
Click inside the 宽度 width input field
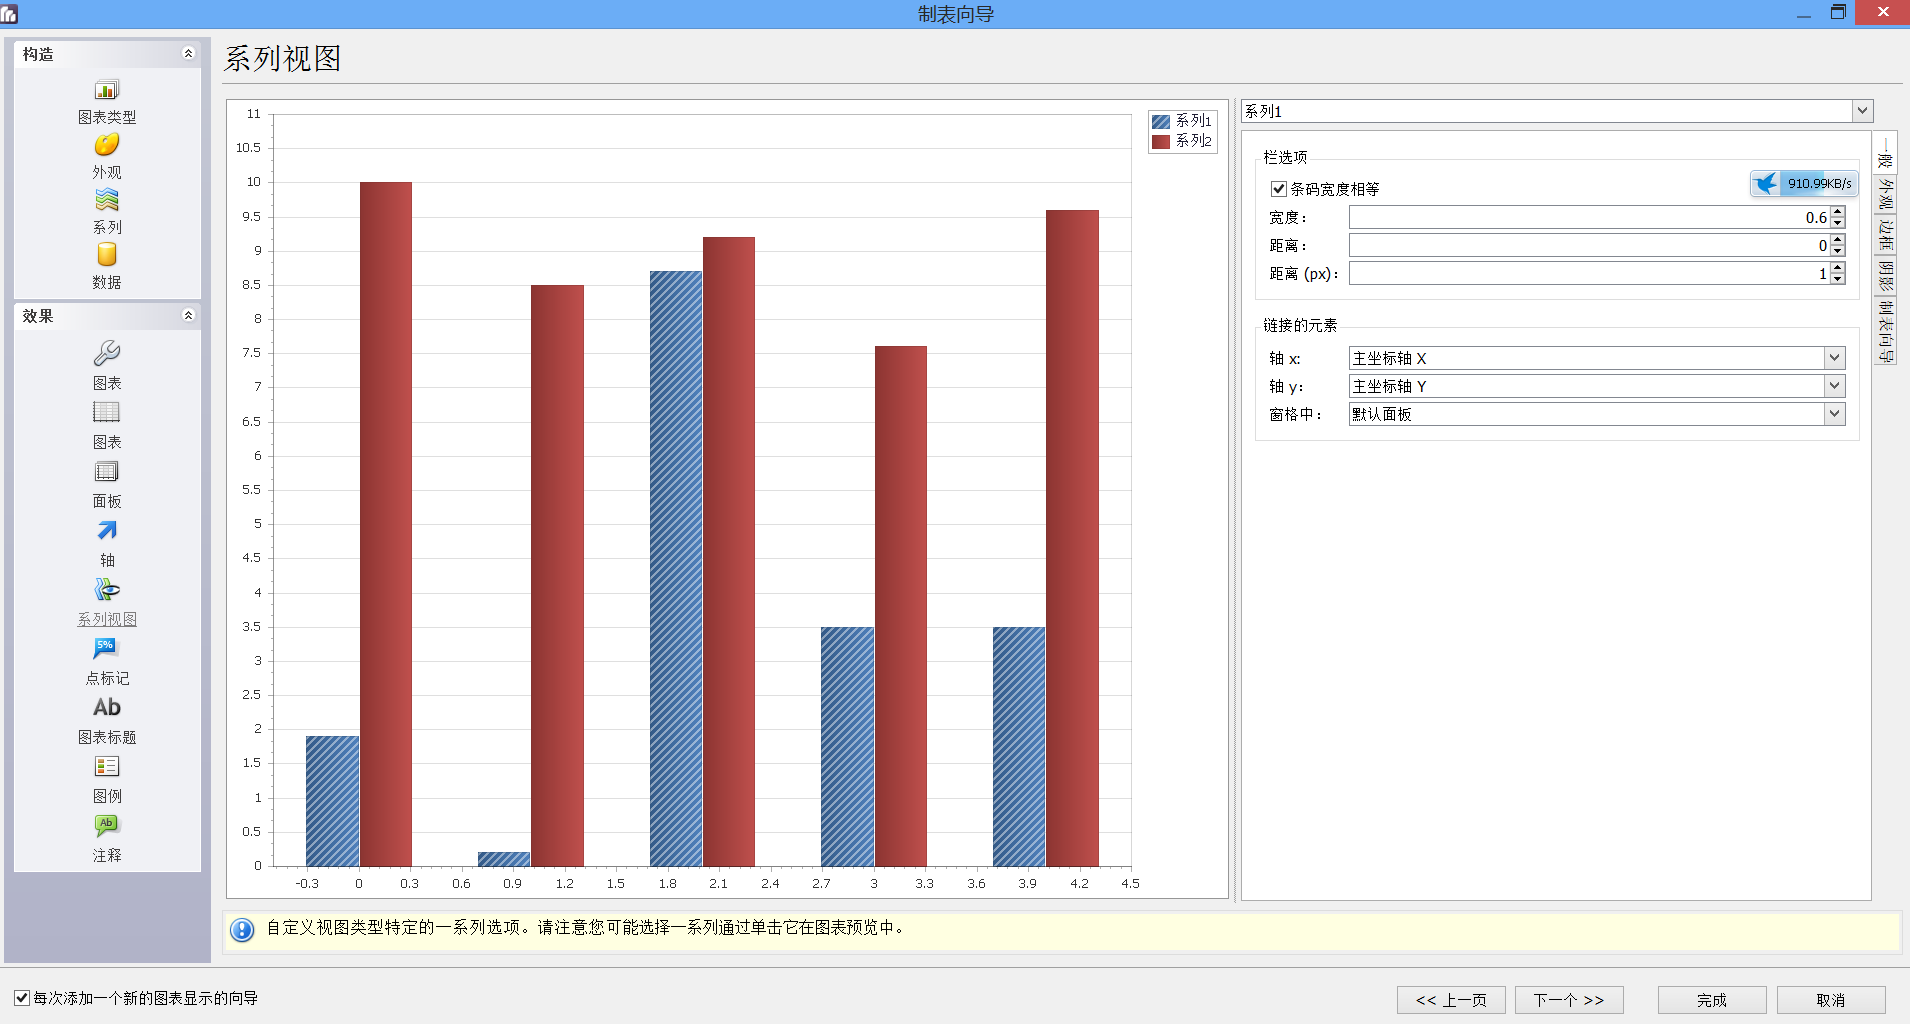tap(1588, 218)
